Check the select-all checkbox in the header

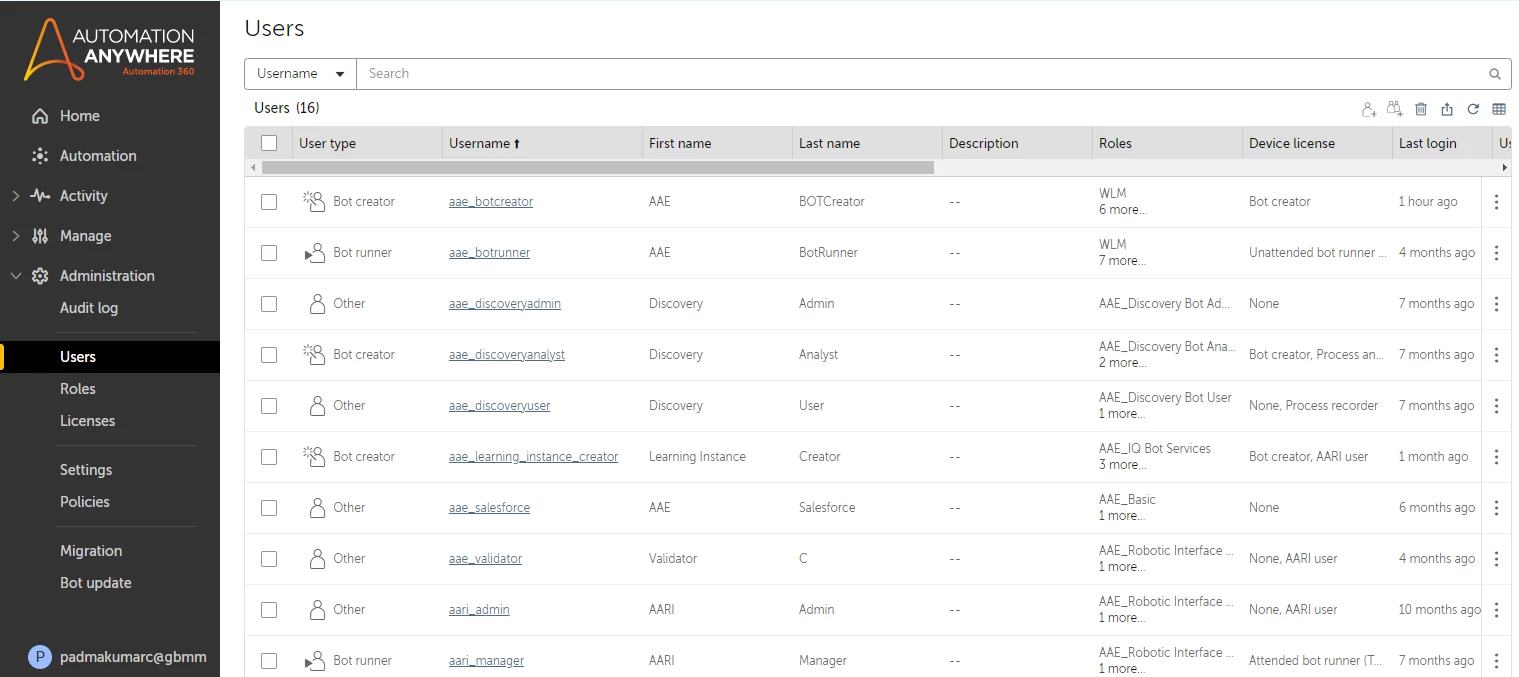268,142
